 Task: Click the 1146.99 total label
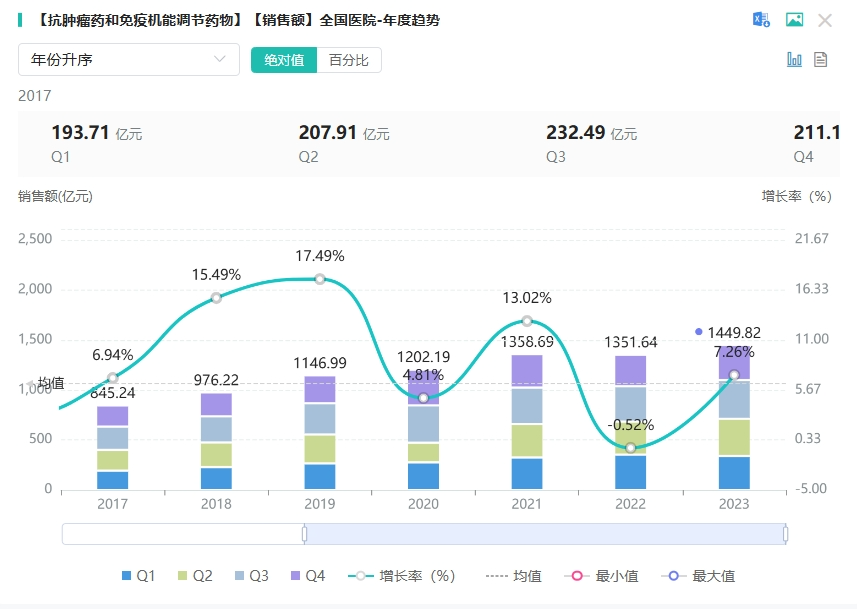[320, 363]
